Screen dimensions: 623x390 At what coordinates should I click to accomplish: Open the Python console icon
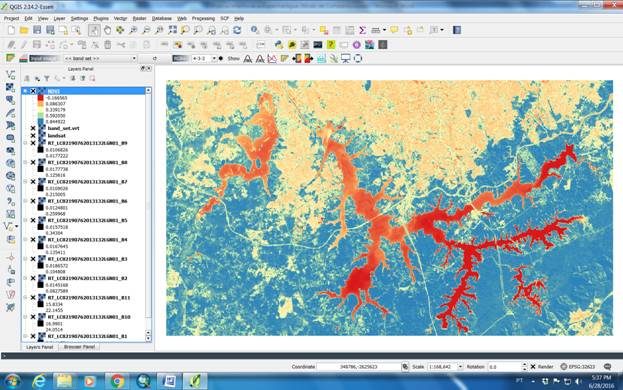(279, 45)
